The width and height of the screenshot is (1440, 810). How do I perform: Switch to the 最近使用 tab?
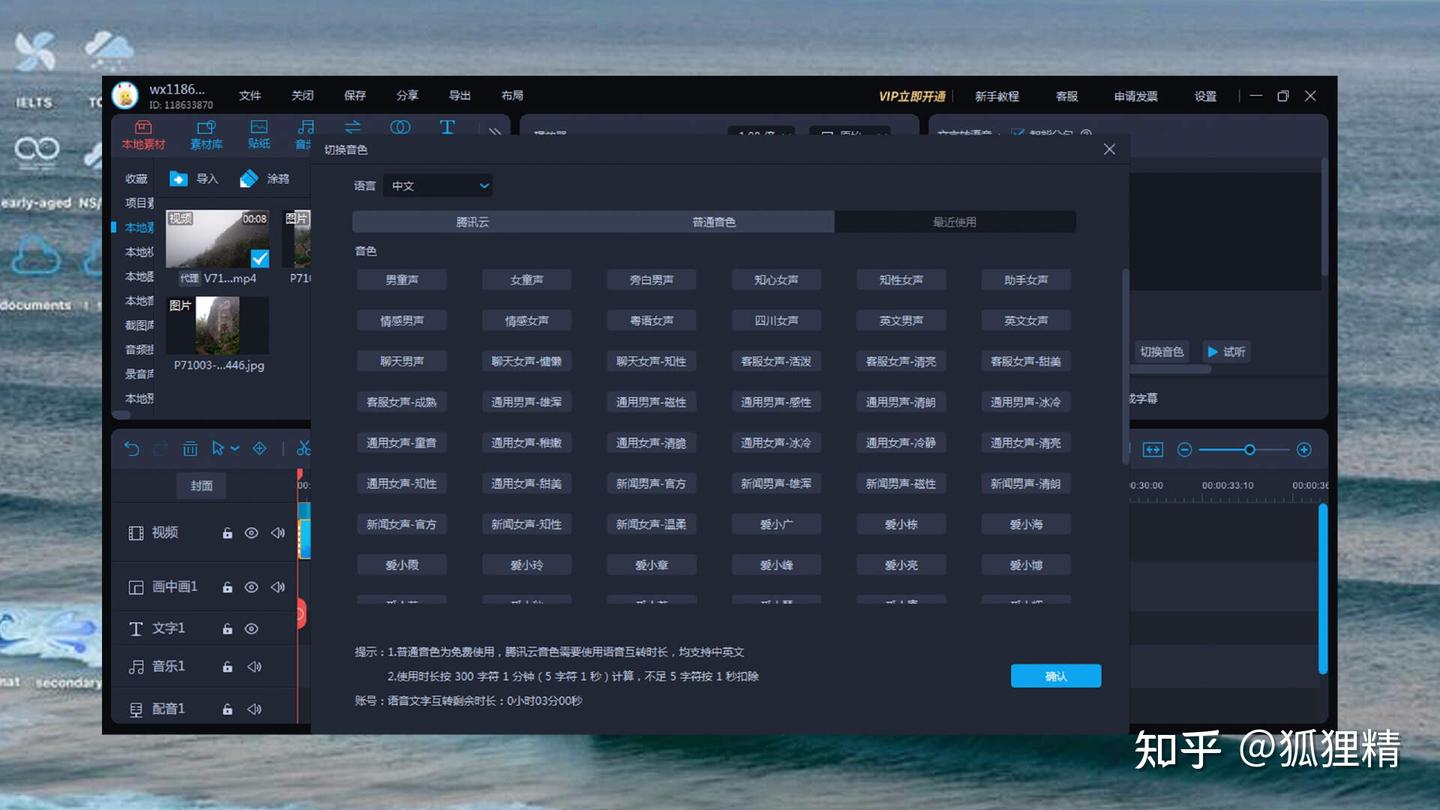click(x=955, y=222)
